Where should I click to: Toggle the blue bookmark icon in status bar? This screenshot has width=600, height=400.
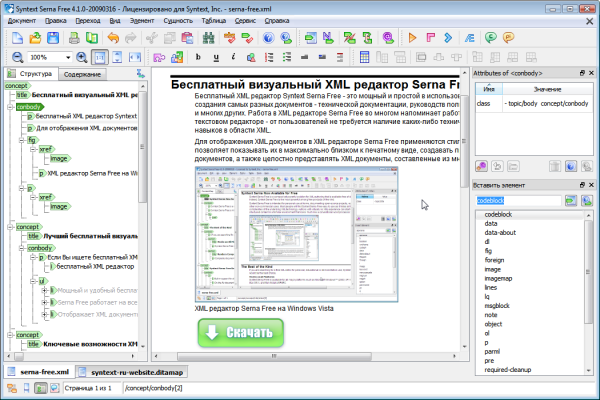click(26, 388)
